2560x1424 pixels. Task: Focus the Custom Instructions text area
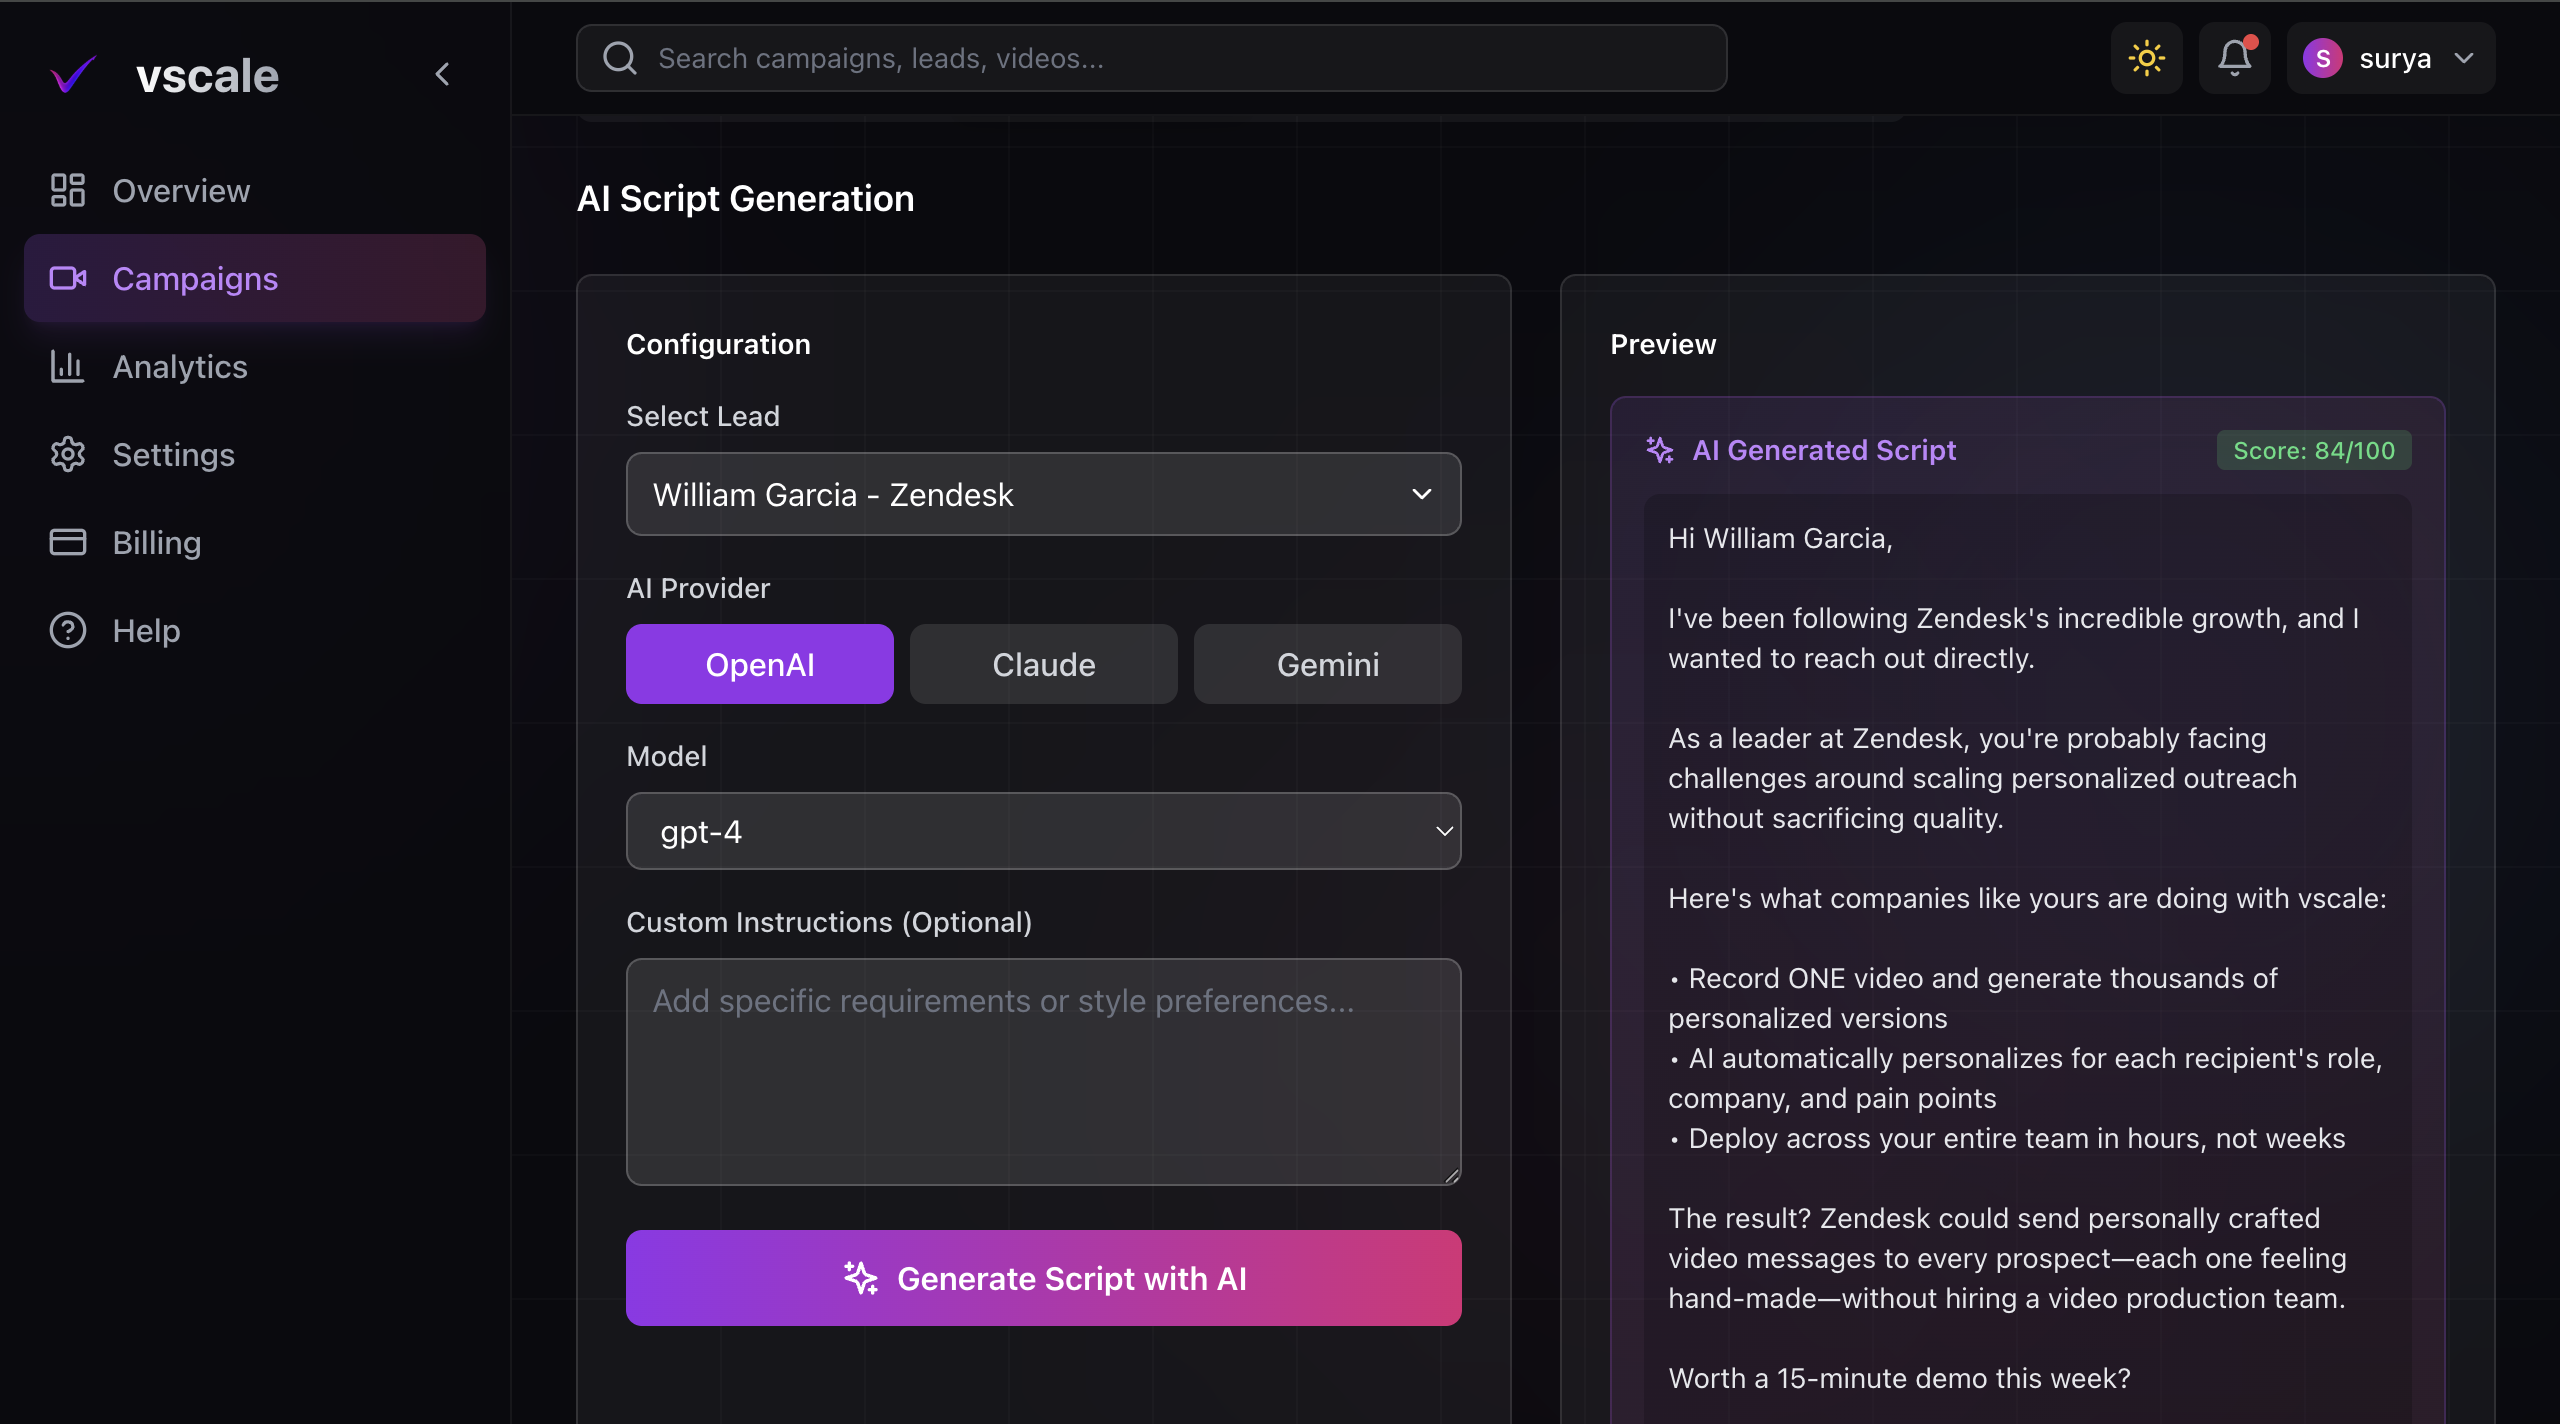[x=1043, y=1072]
